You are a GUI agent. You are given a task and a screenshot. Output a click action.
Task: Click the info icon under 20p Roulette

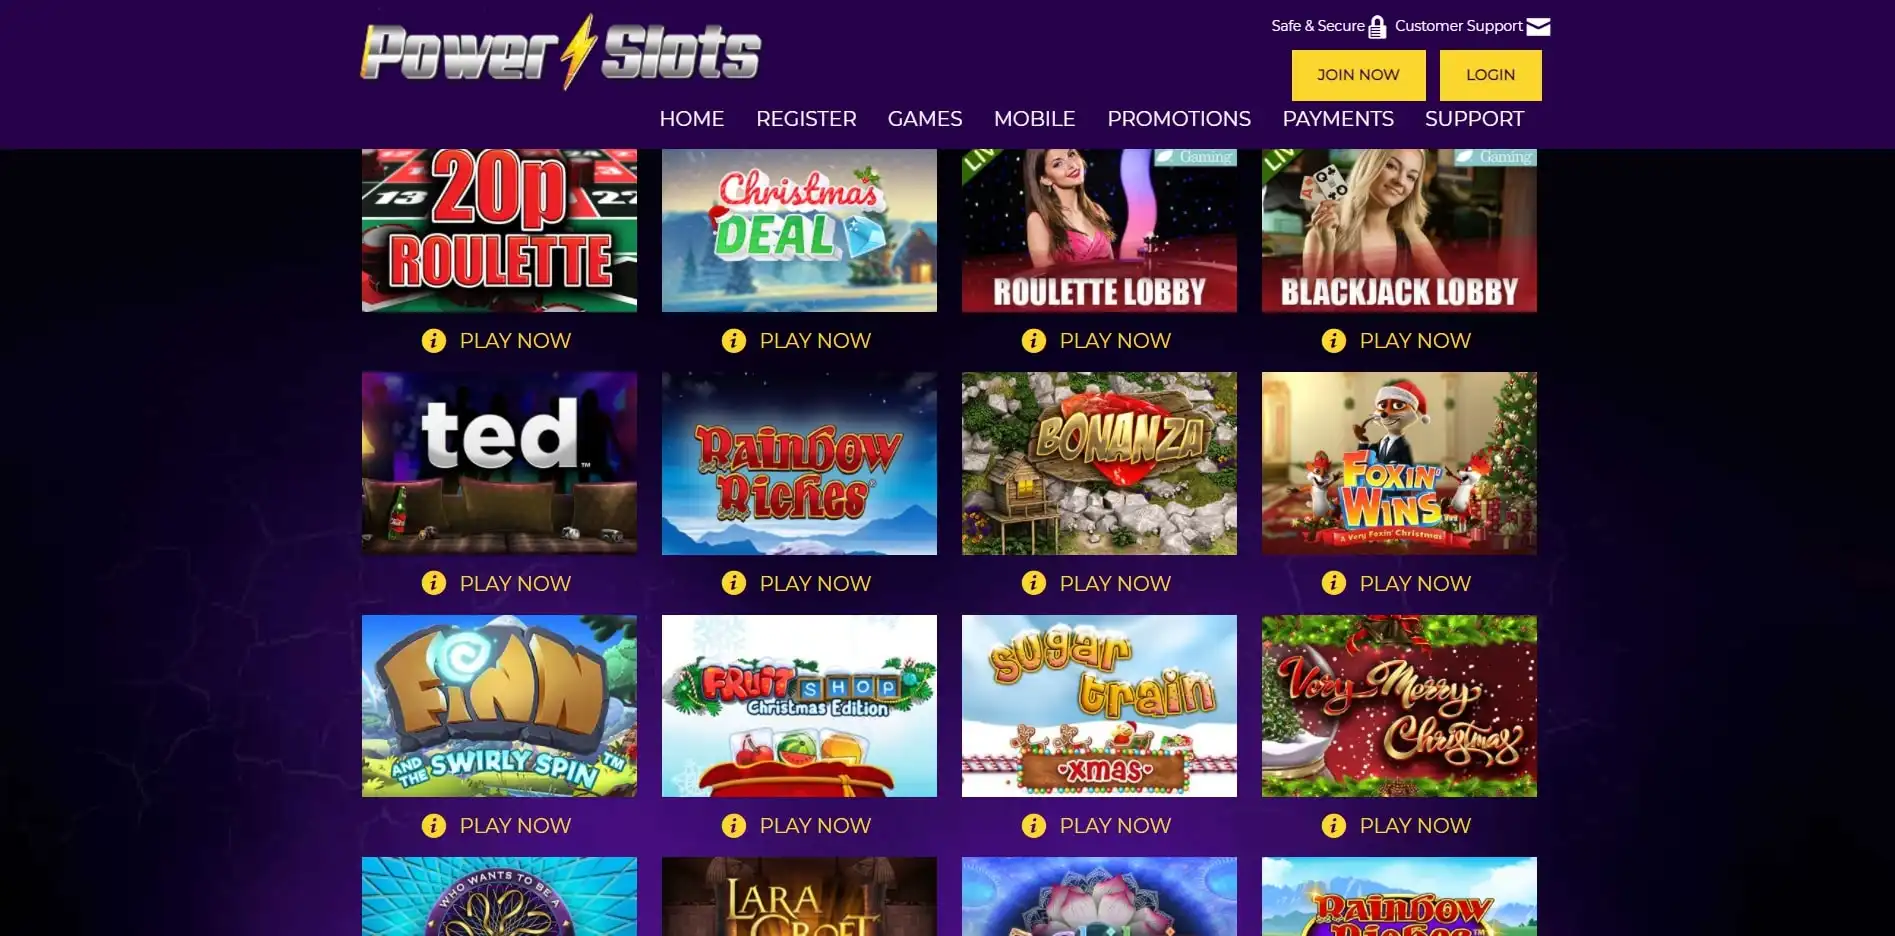tap(433, 341)
